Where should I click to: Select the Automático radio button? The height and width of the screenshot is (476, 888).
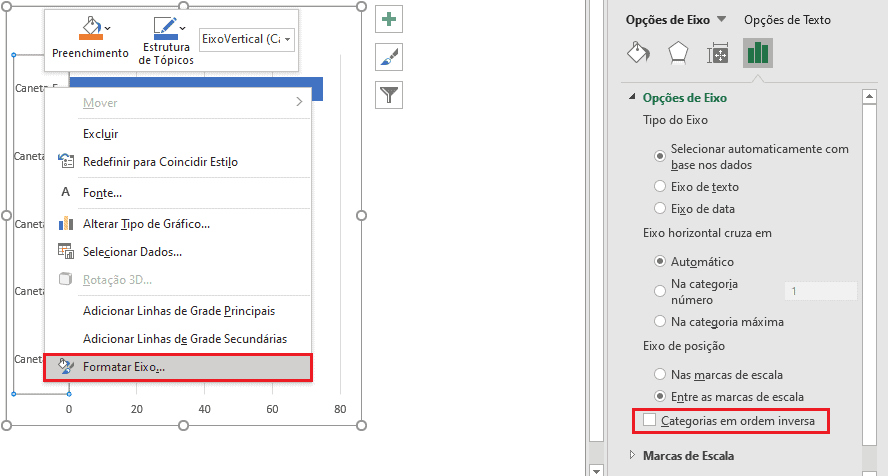(660, 261)
